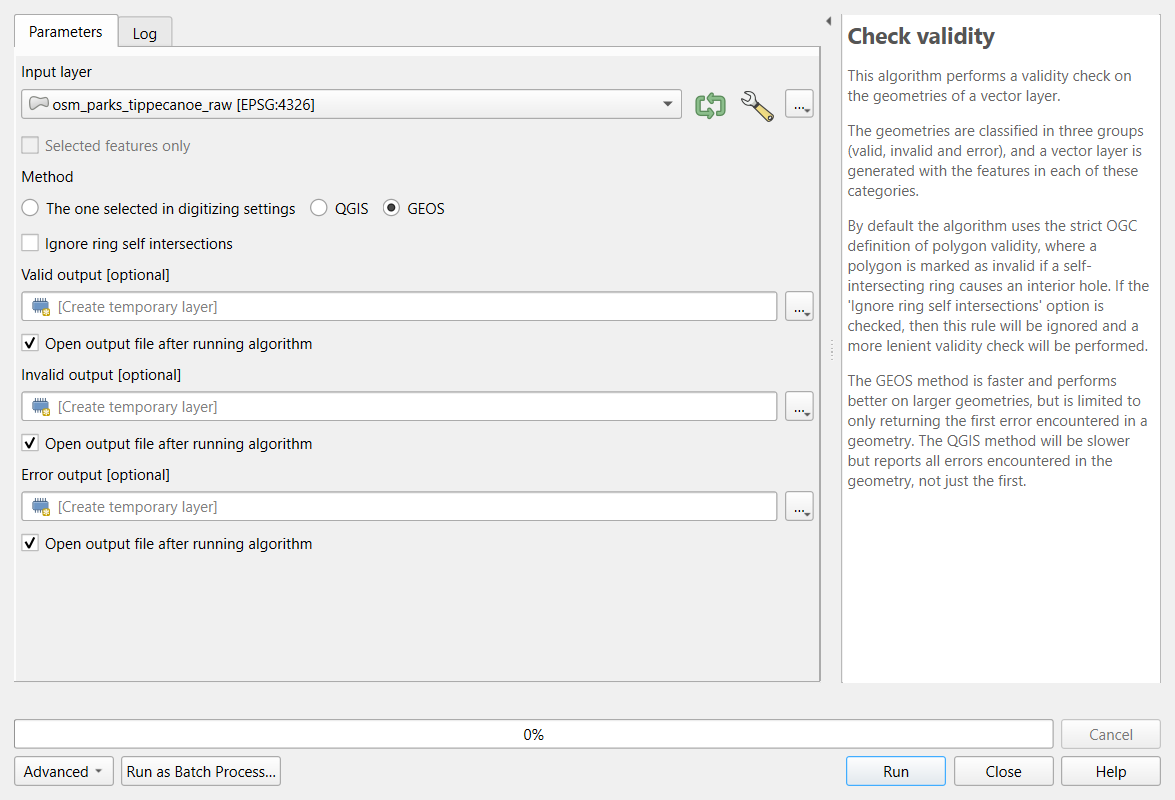Open Error output destination ellipsis button
This screenshot has height=800, width=1175.
pos(800,506)
